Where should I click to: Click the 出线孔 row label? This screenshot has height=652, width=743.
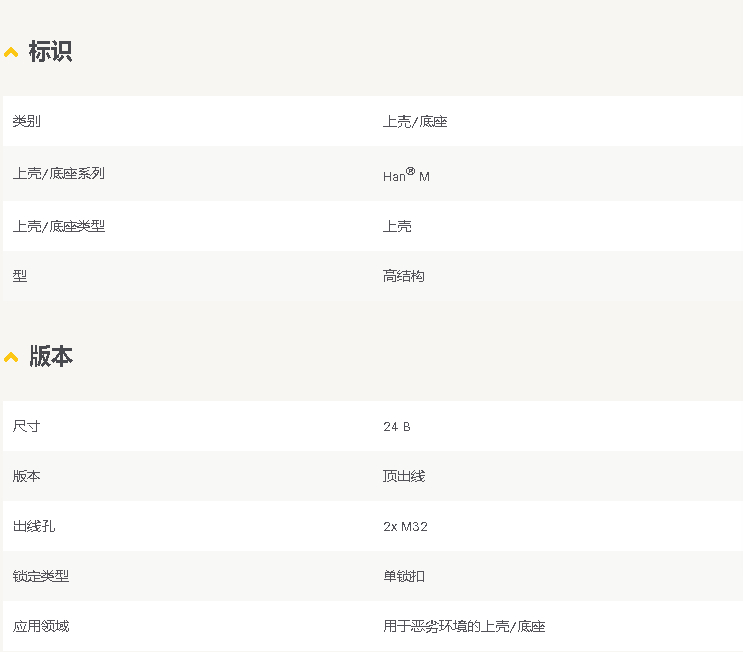click(34, 526)
